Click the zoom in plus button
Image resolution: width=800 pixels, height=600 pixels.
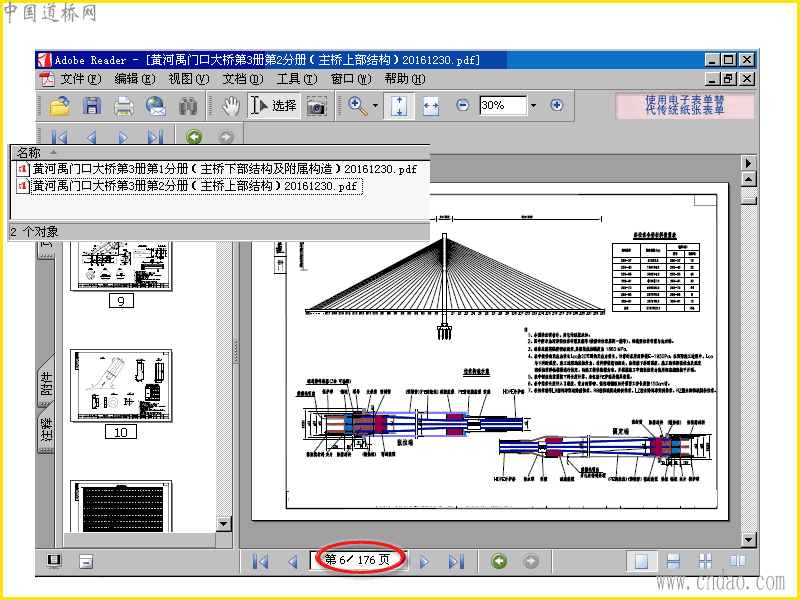557,105
